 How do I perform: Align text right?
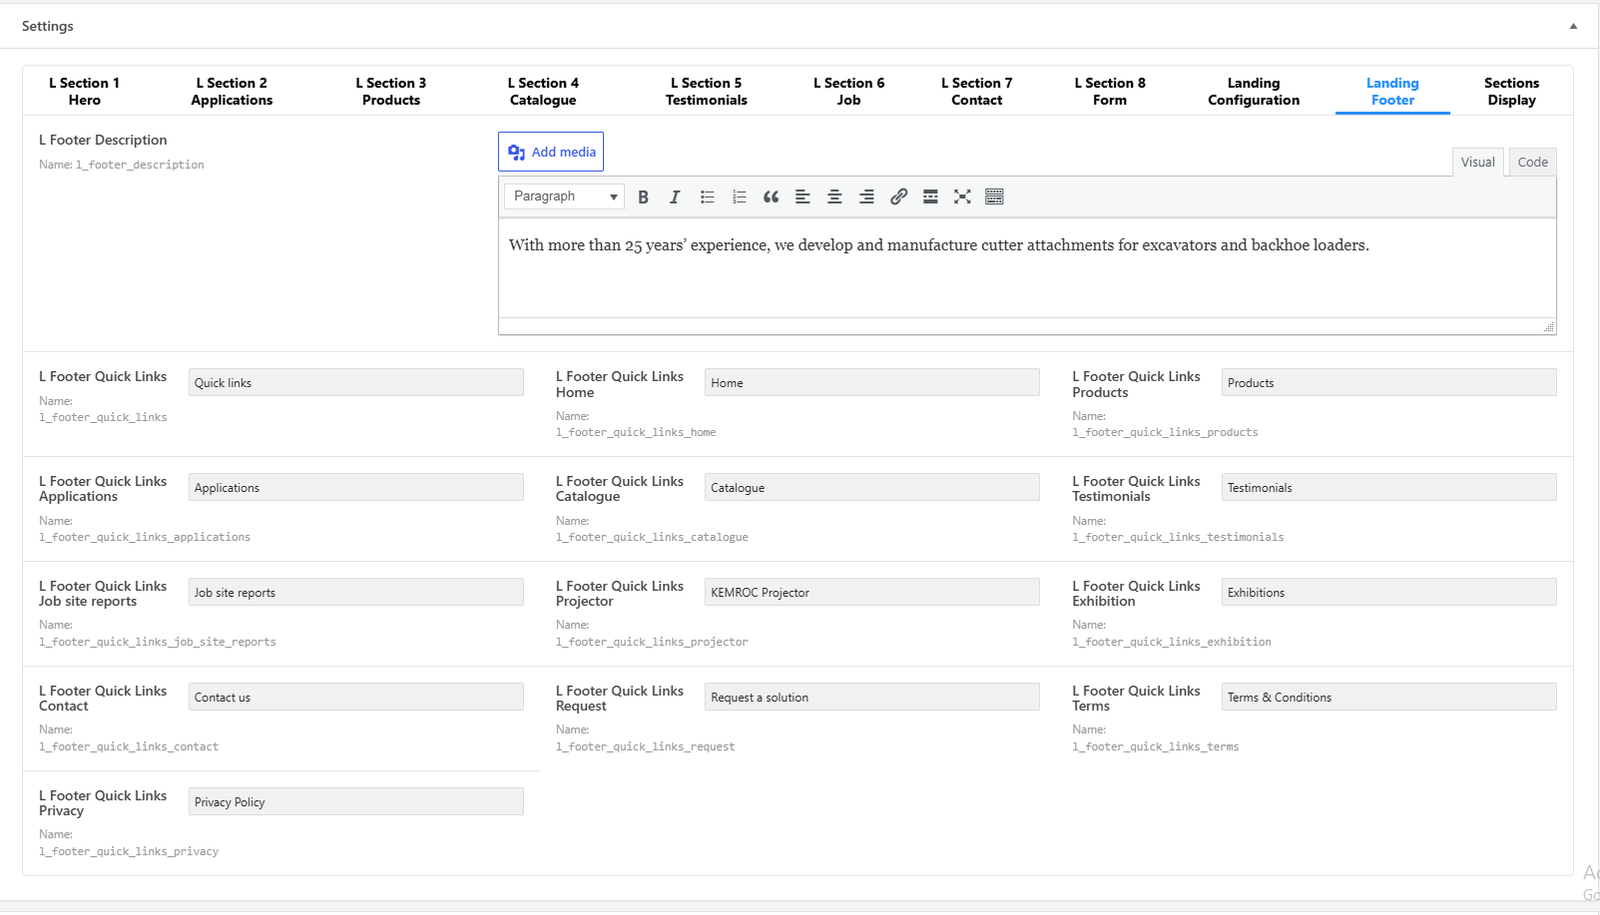tap(866, 197)
